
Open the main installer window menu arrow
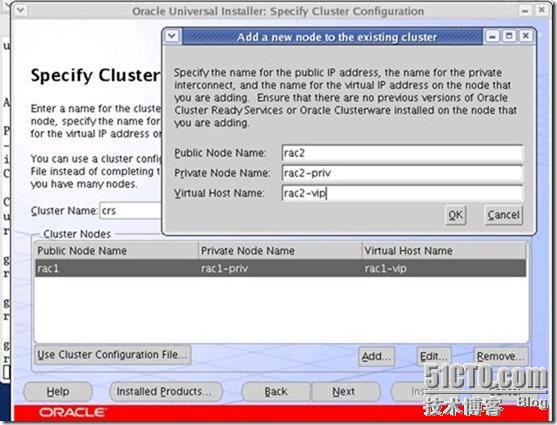coord(20,10)
